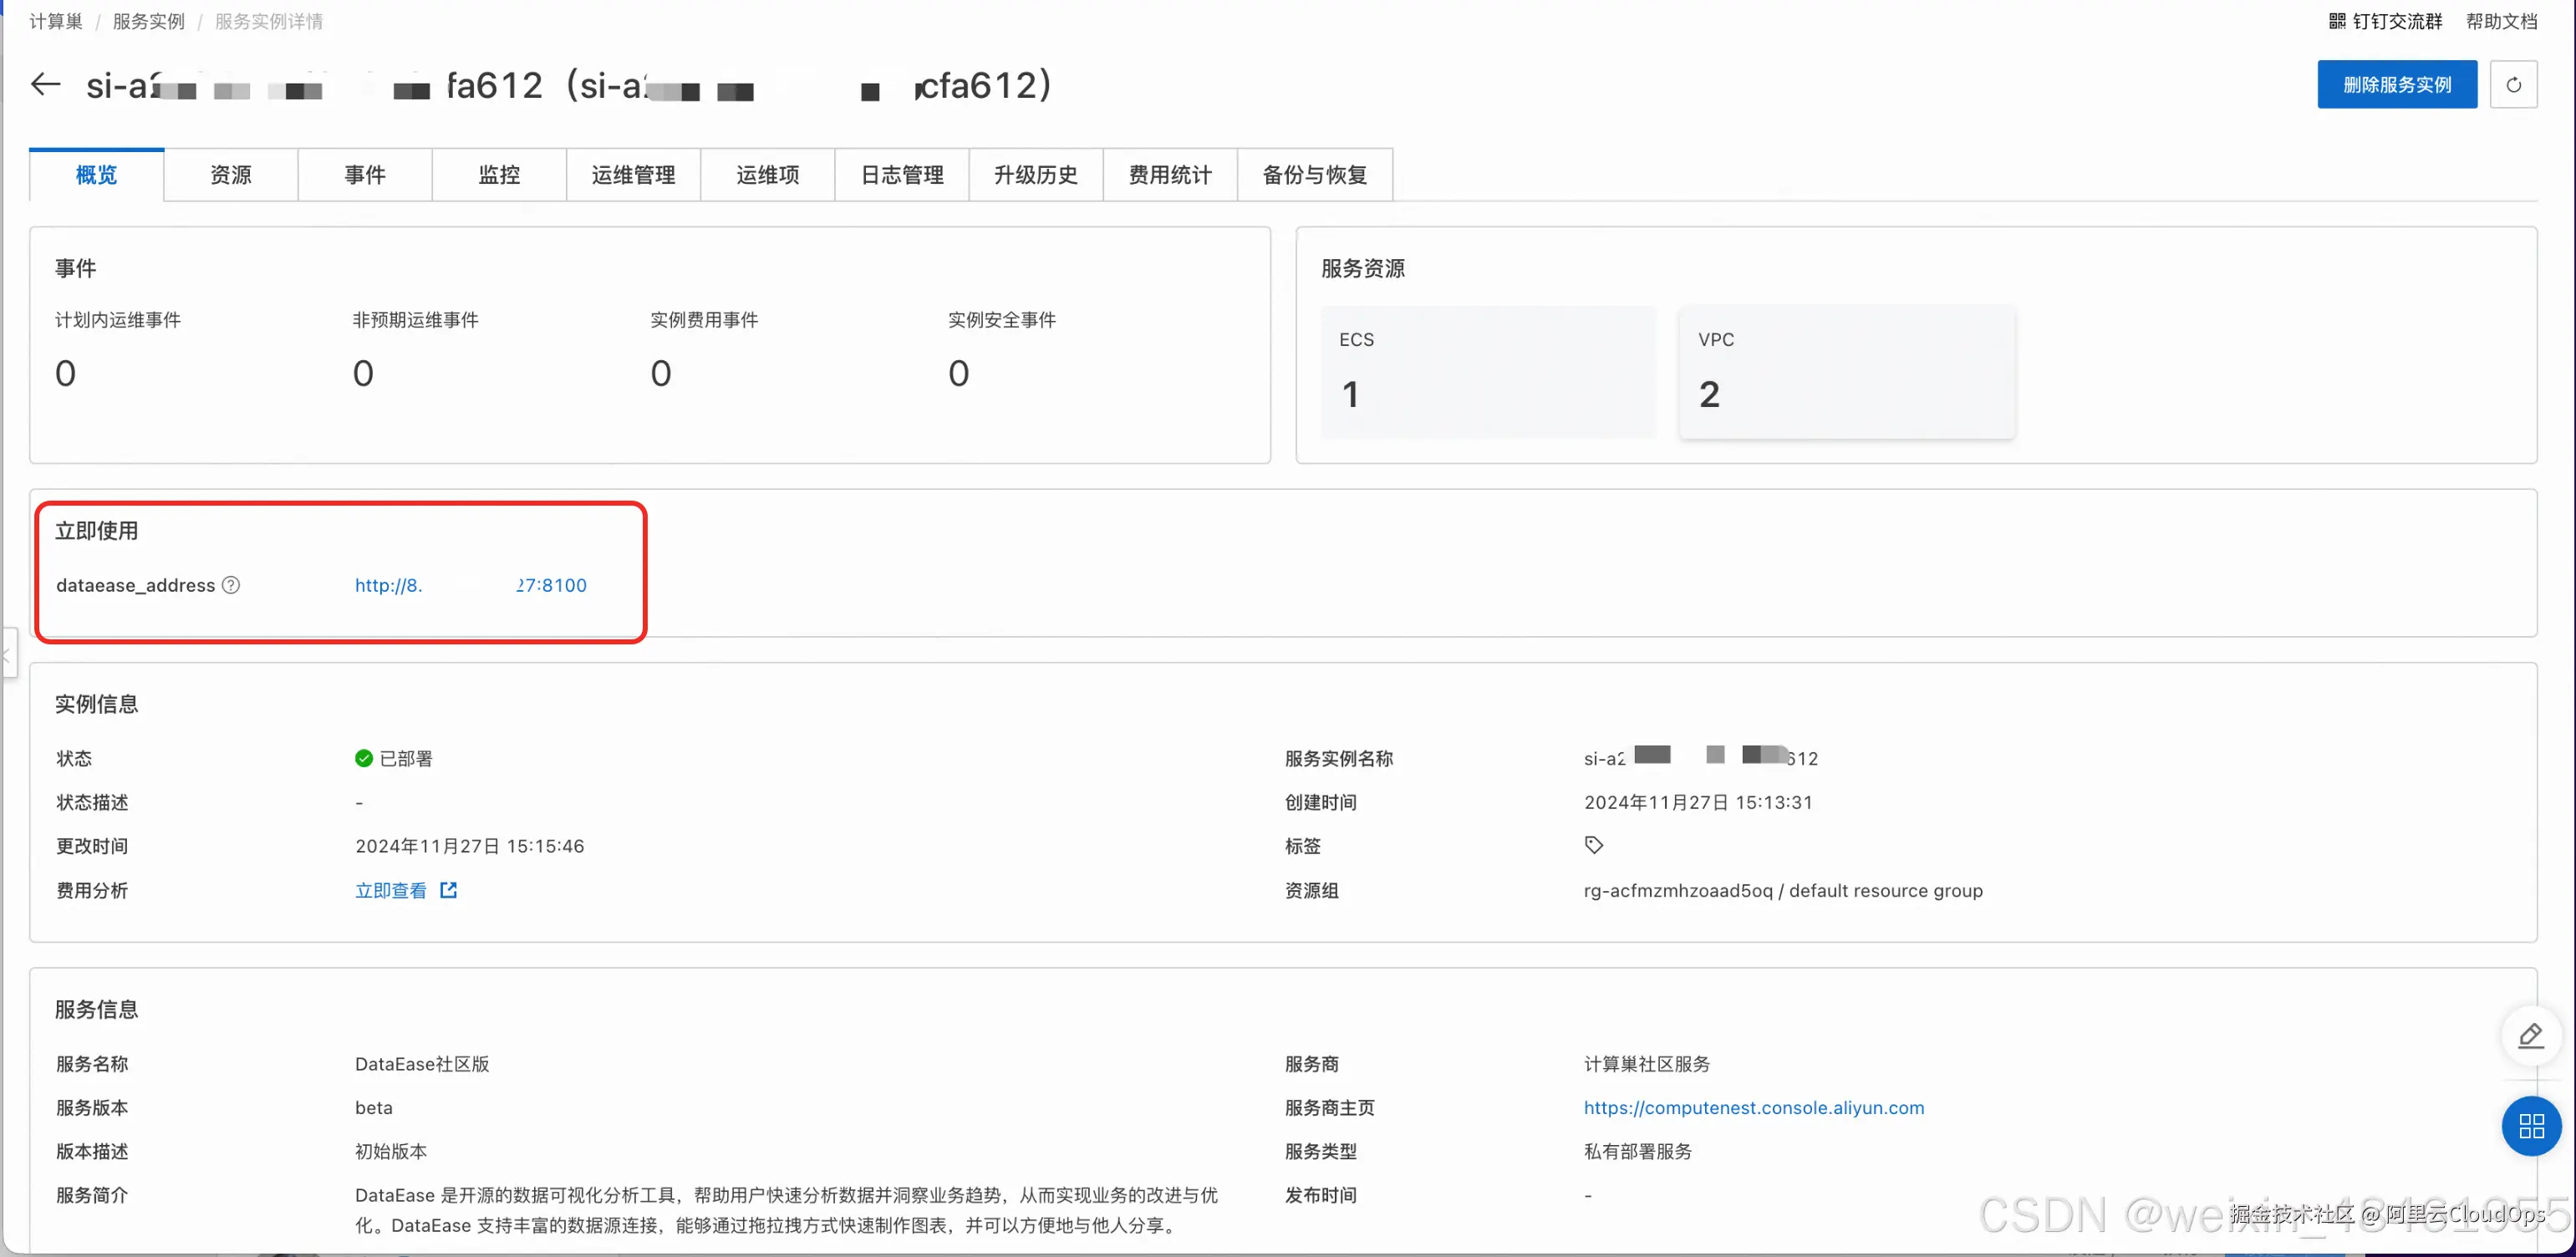Click the edit pencil icon on 服务信息 panel

(x=2530, y=1036)
